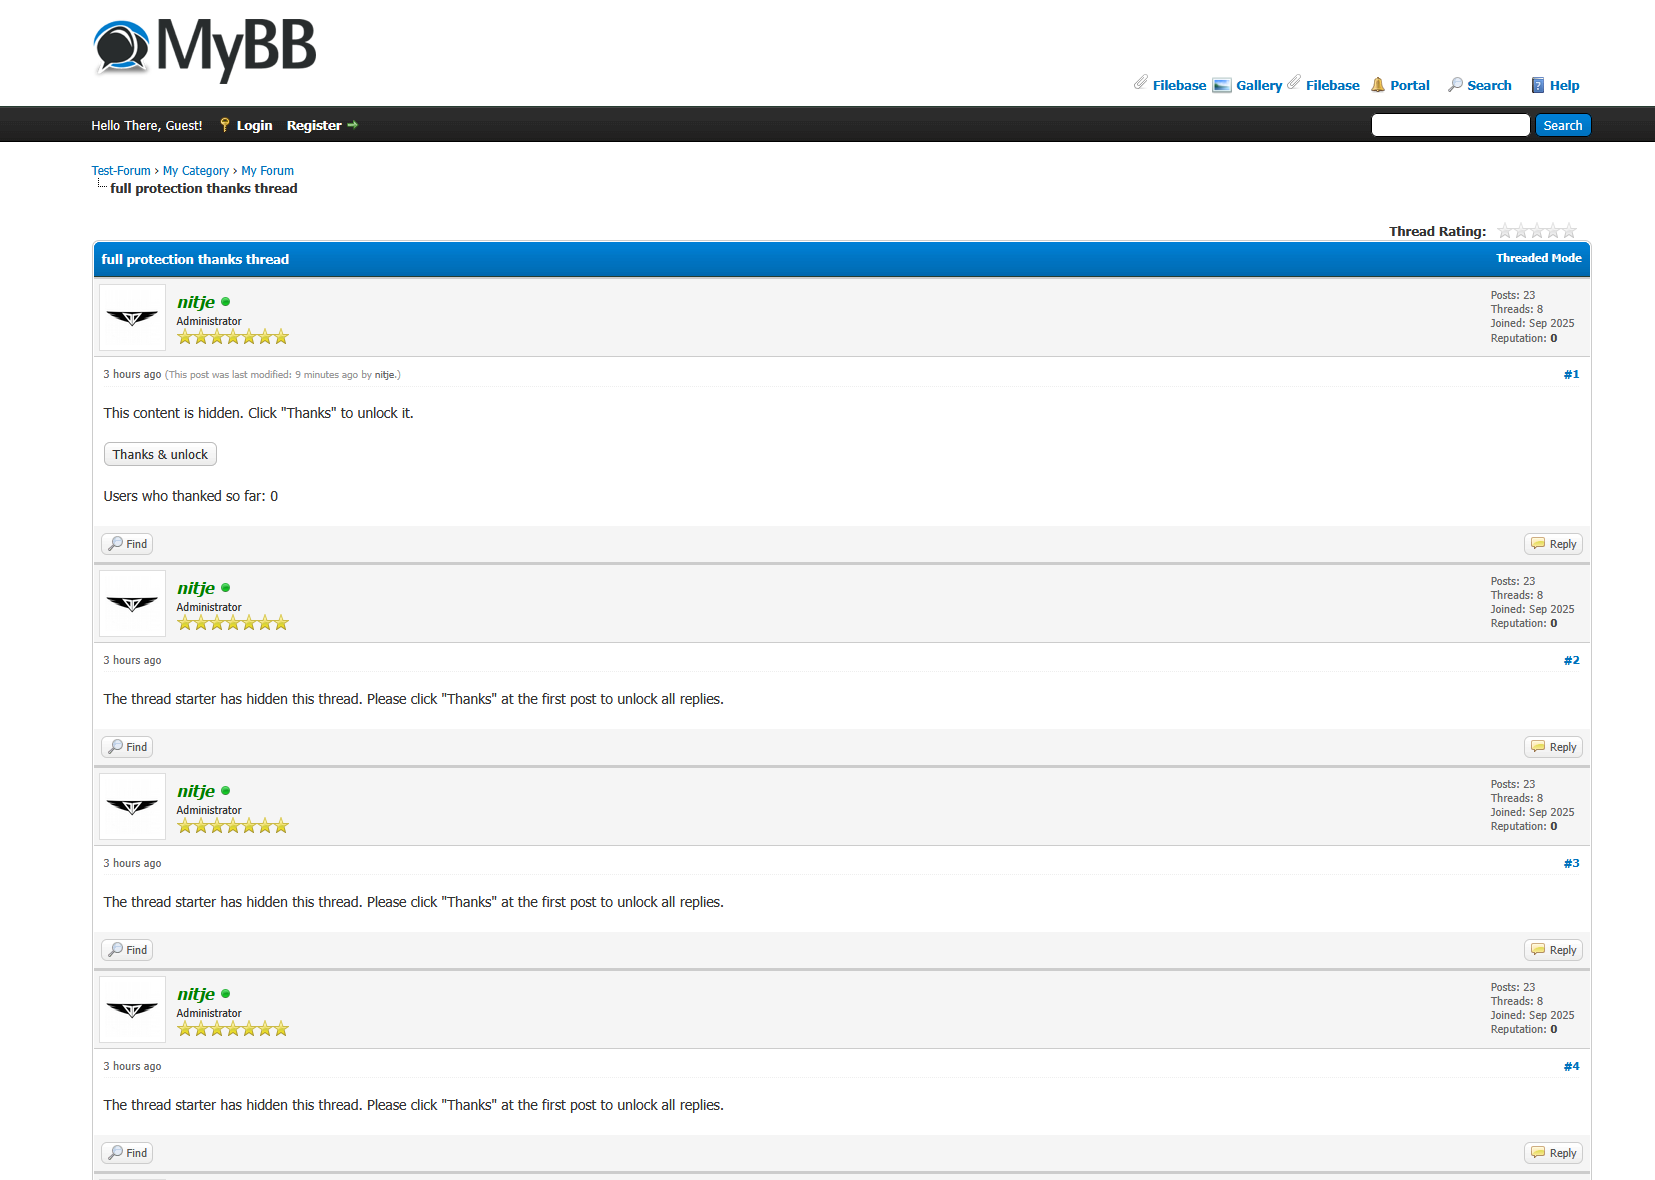The height and width of the screenshot is (1180, 1655).
Task: Switch to Threaded Mode
Action: [x=1538, y=258]
